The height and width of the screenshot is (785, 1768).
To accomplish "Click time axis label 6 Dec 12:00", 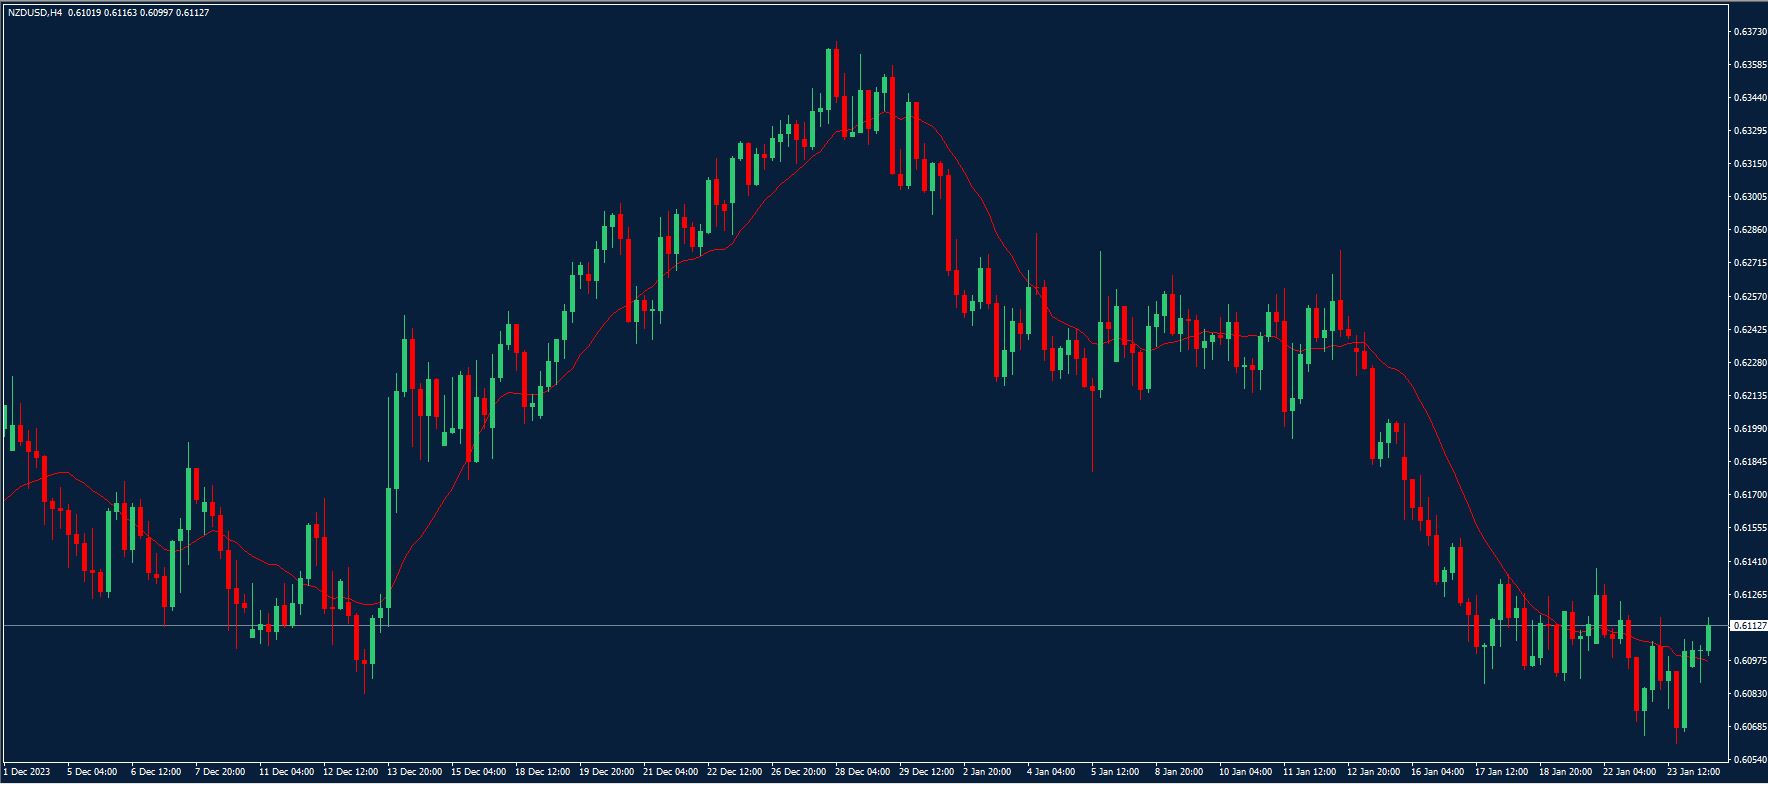I will coord(156,772).
